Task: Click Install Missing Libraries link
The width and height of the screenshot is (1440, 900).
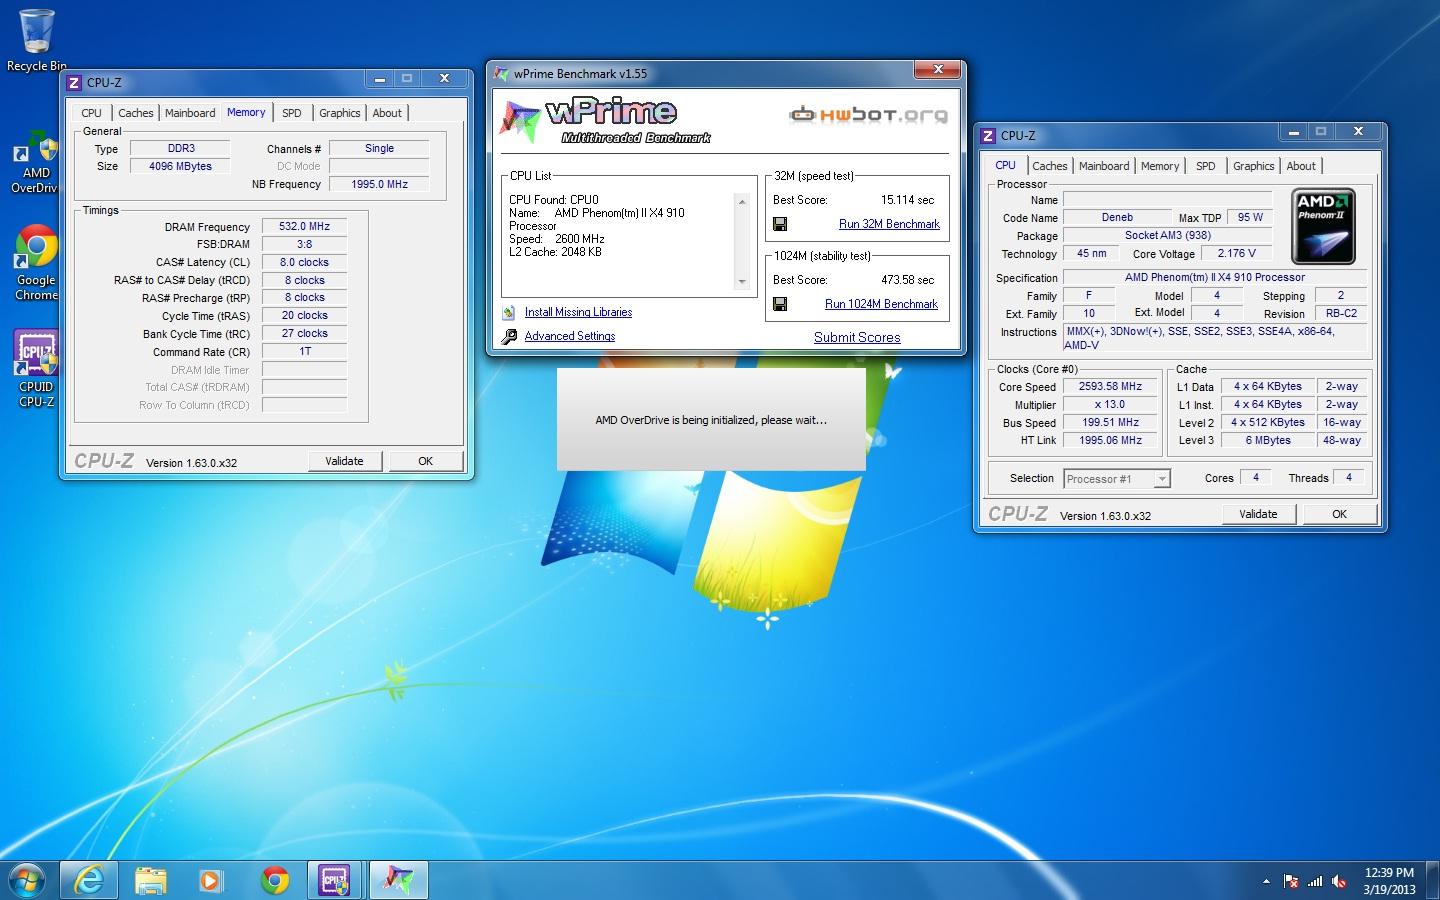Action: 578,312
